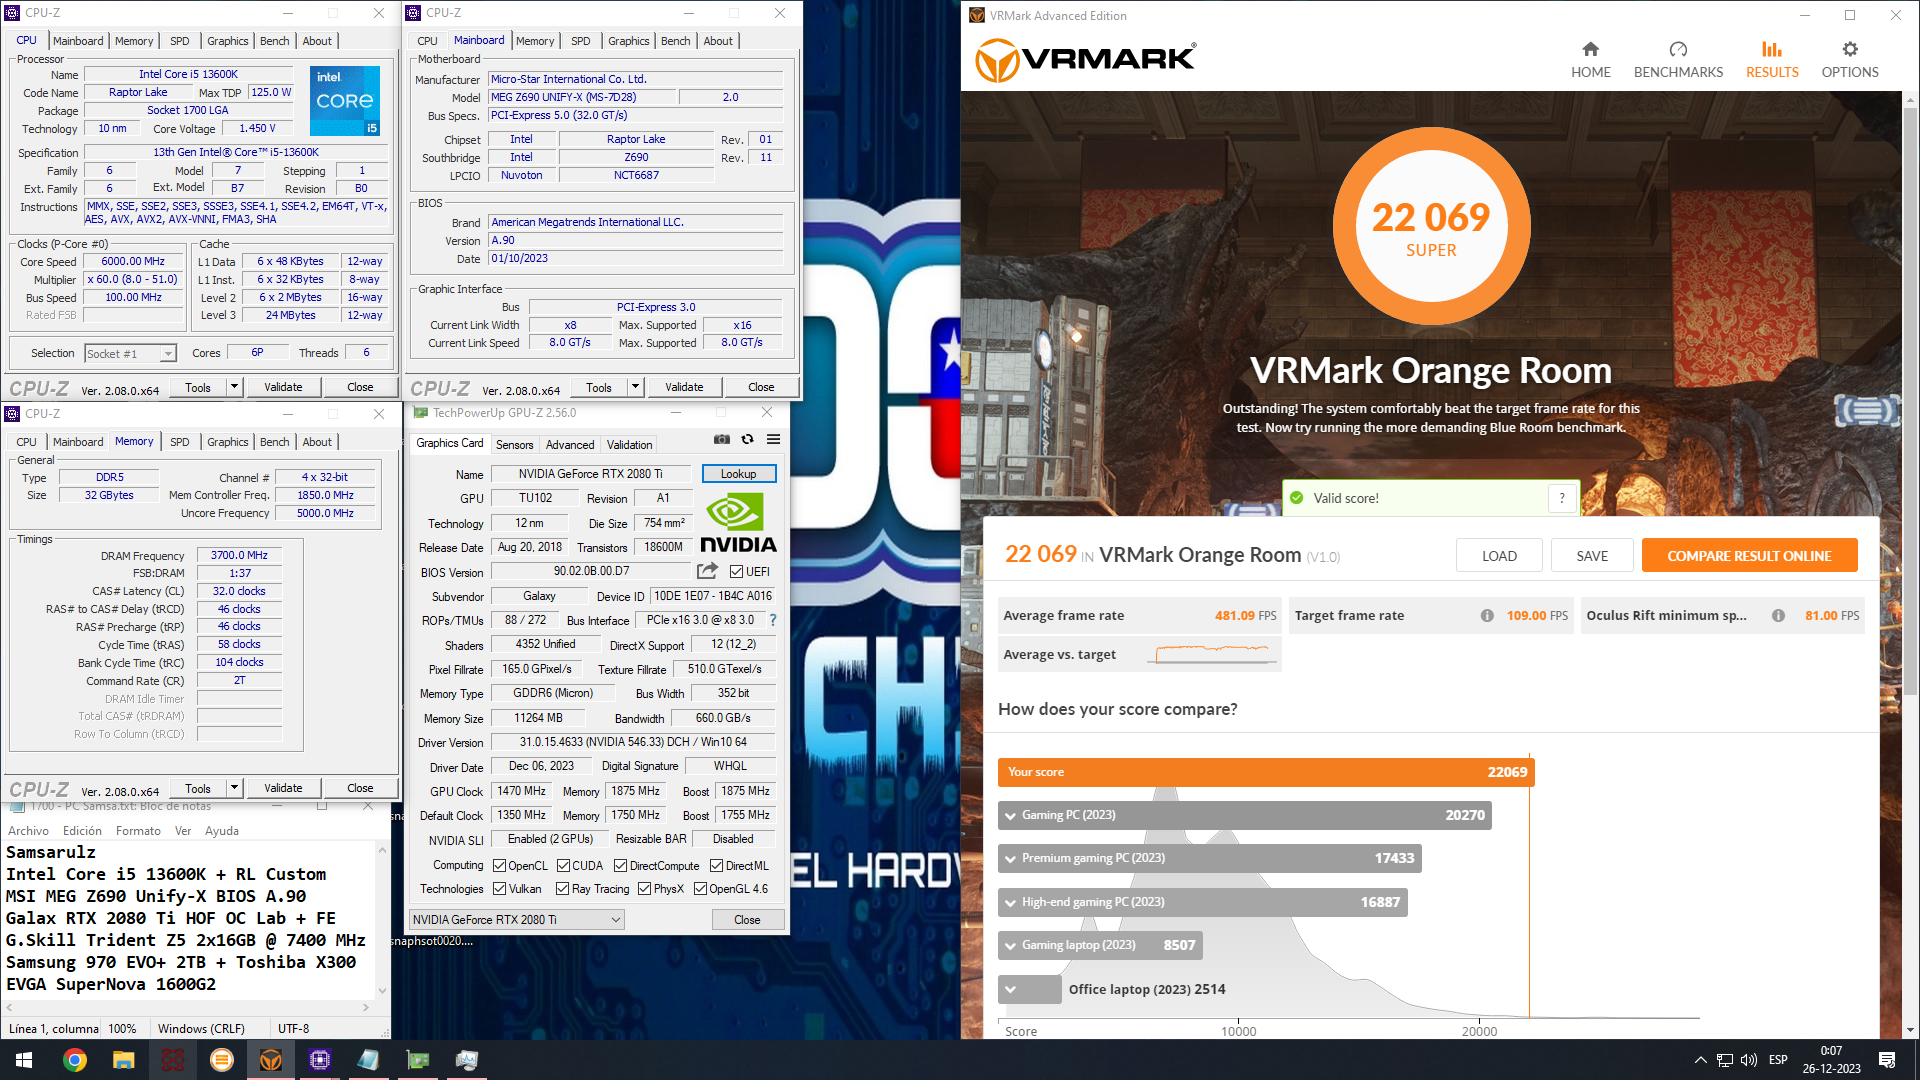
Task: Open the SPD tab in the Memory CPU-Z window
Action: (x=180, y=442)
